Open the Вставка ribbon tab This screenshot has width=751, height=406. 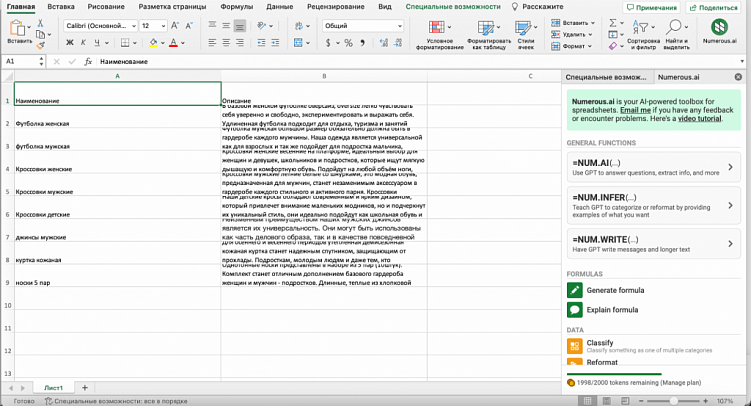[61, 7]
